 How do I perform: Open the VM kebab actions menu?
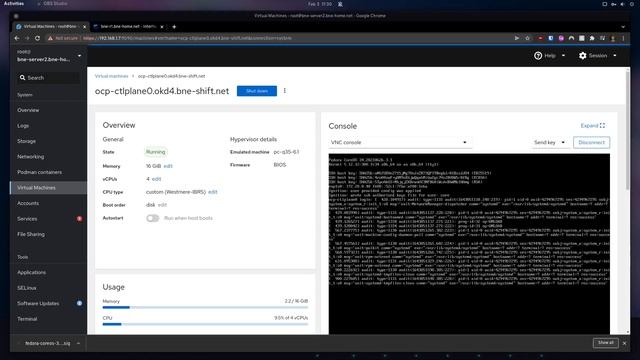(284, 91)
